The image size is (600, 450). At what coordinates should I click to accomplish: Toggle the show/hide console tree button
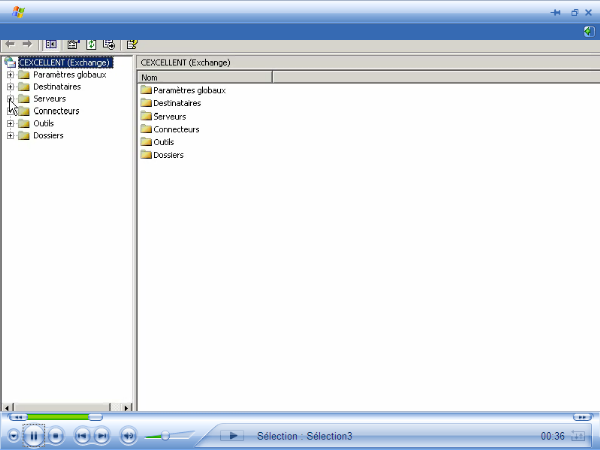point(51,45)
